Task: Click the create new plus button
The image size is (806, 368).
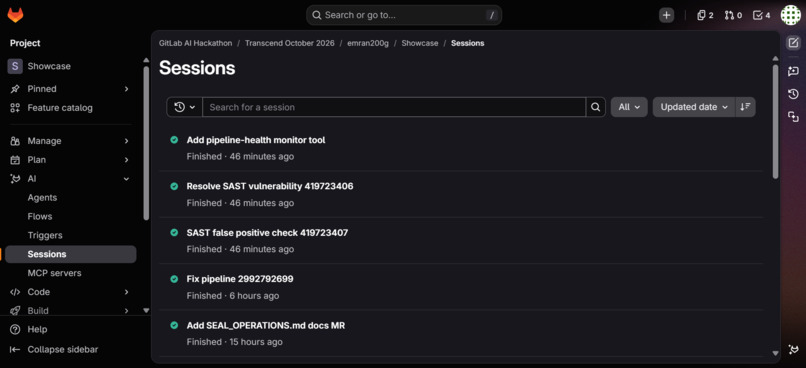Action: point(667,15)
